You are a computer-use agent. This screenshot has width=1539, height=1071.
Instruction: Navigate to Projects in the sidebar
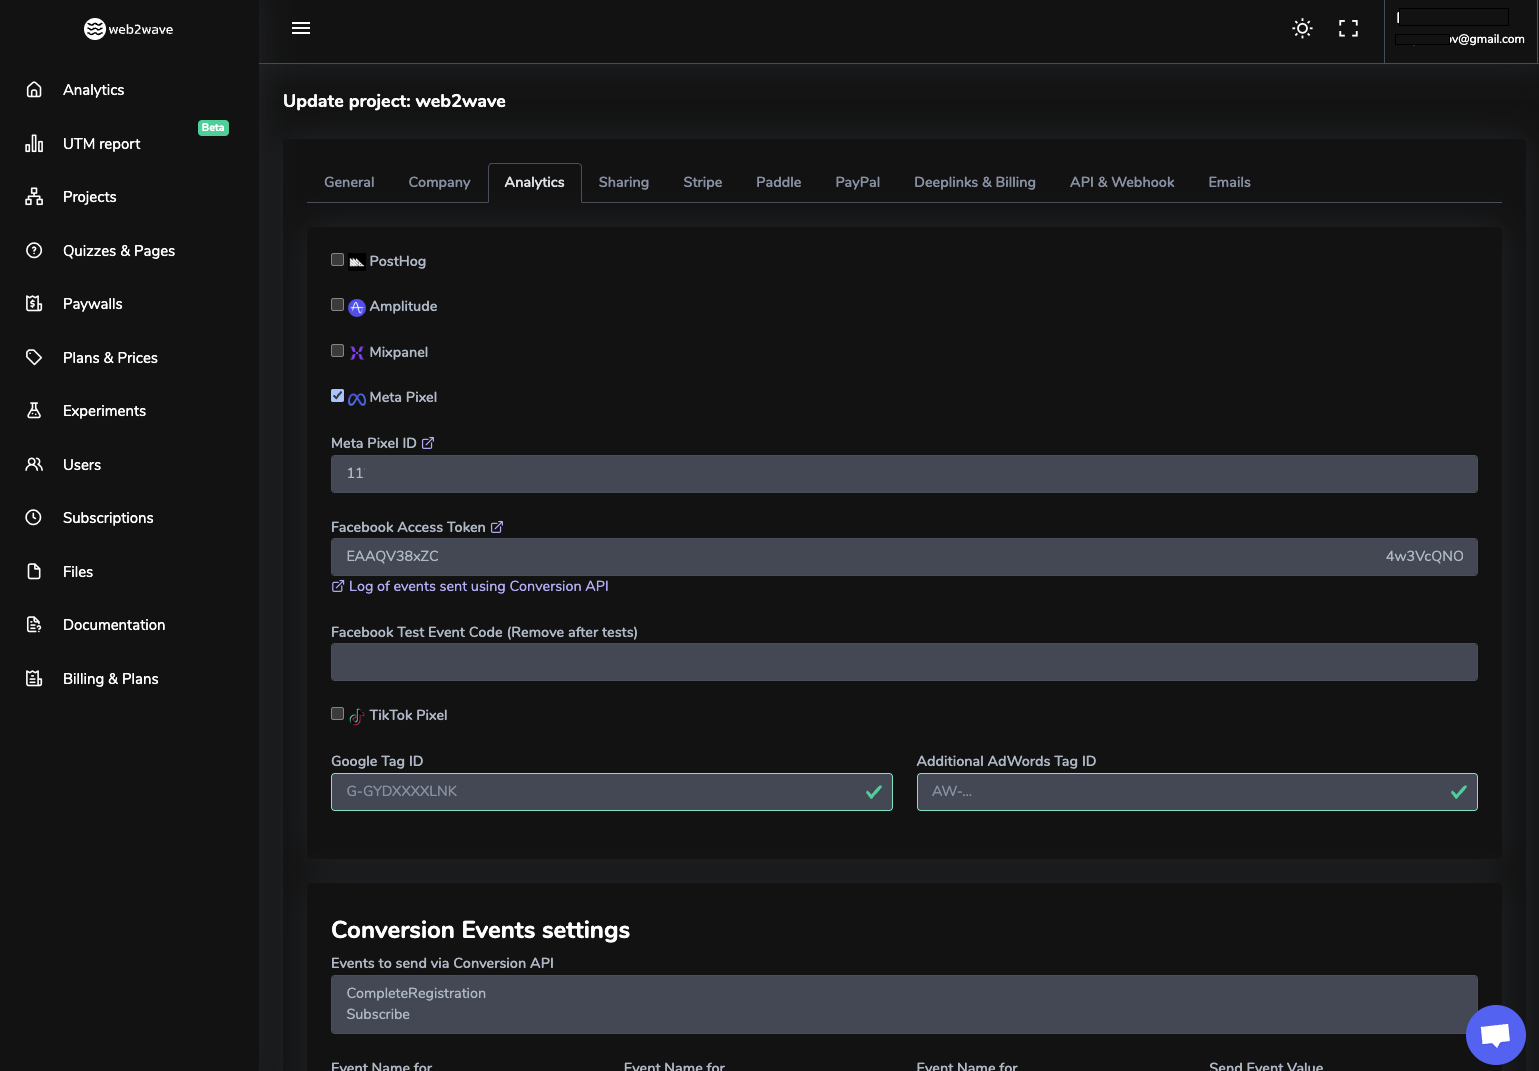90,197
